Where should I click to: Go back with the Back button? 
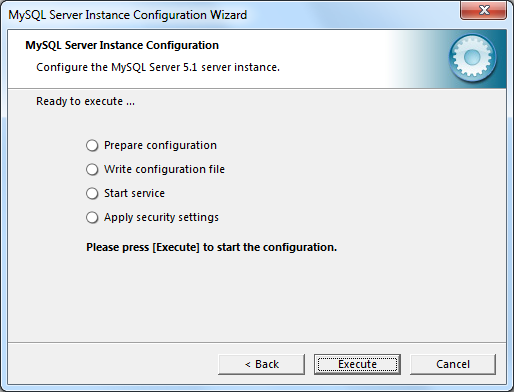pos(261,364)
